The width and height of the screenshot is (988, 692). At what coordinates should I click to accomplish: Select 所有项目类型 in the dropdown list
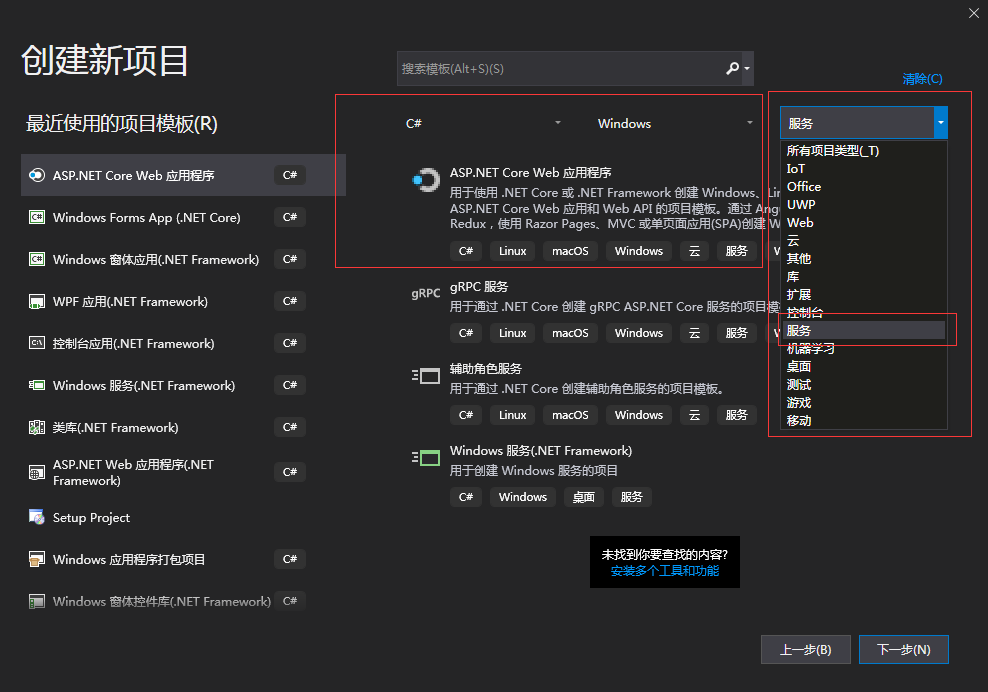[x=863, y=151]
